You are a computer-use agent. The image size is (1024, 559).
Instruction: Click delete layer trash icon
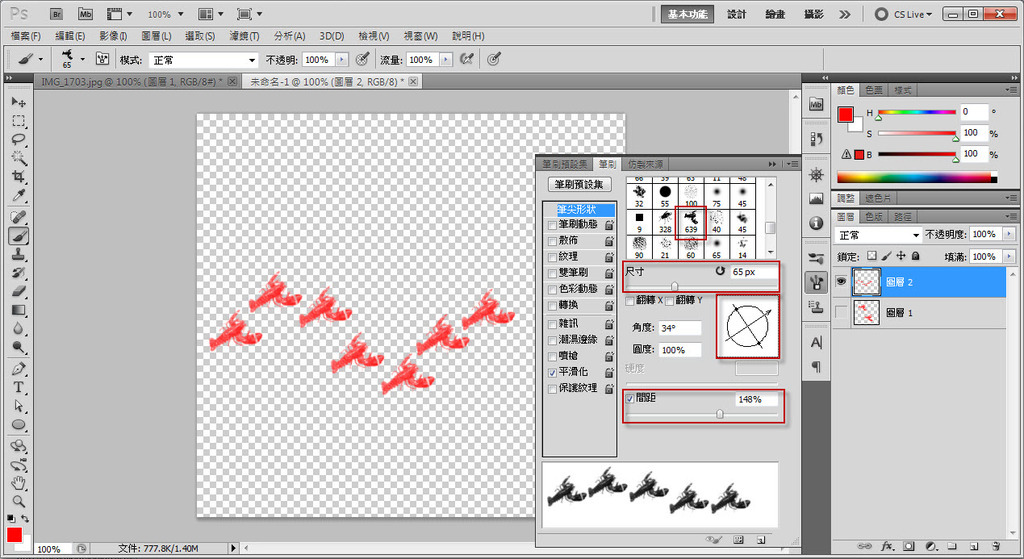point(996,545)
